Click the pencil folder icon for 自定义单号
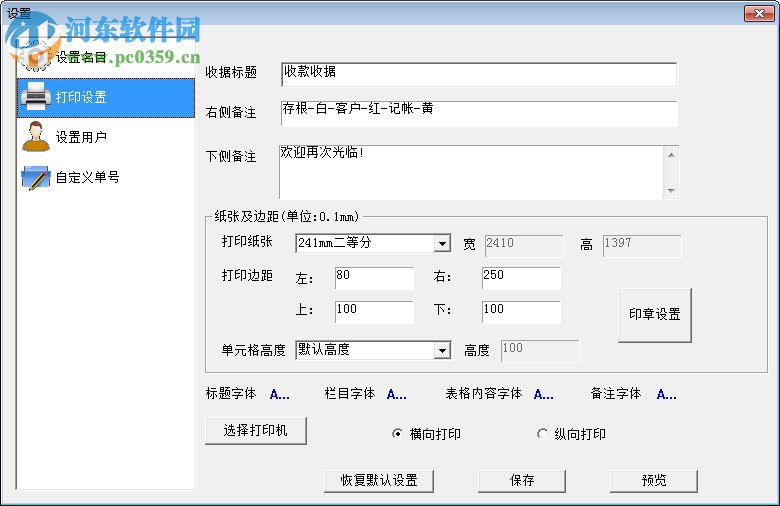Screen dimensions: 780x506 pos(35,177)
